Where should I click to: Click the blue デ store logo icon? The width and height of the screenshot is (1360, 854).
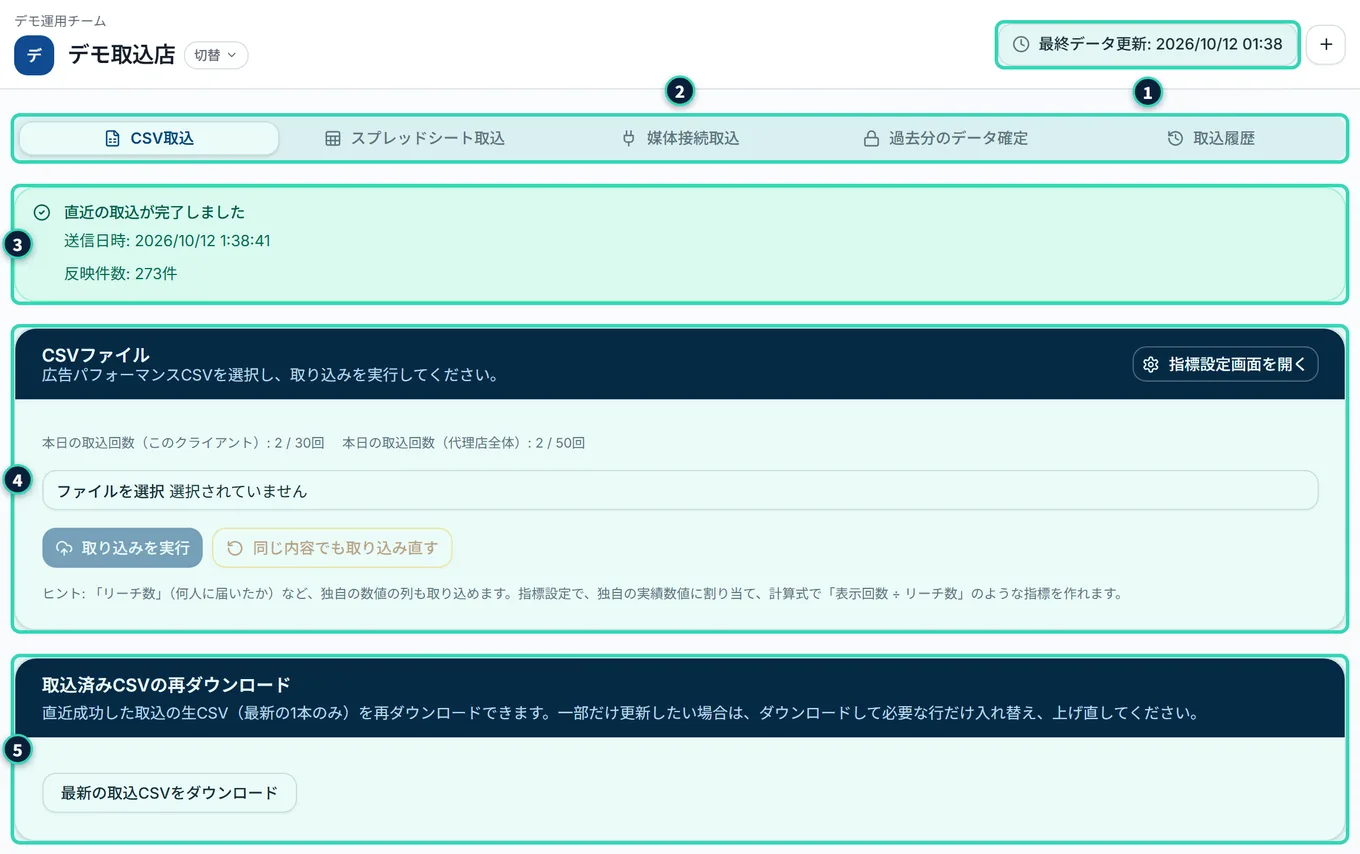pos(34,55)
